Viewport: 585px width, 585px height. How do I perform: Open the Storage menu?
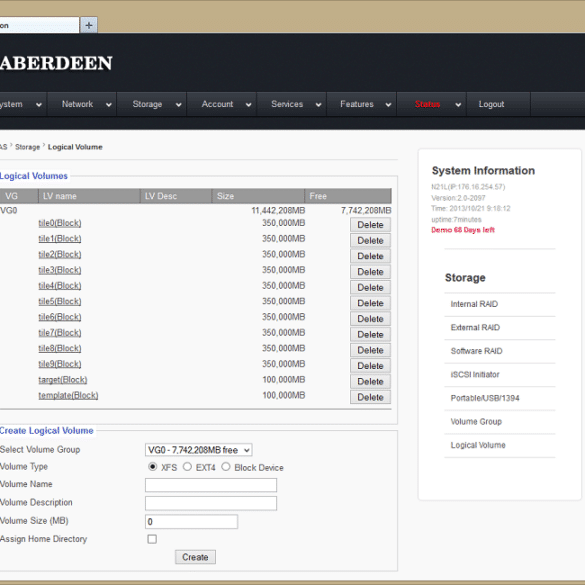(147, 104)
